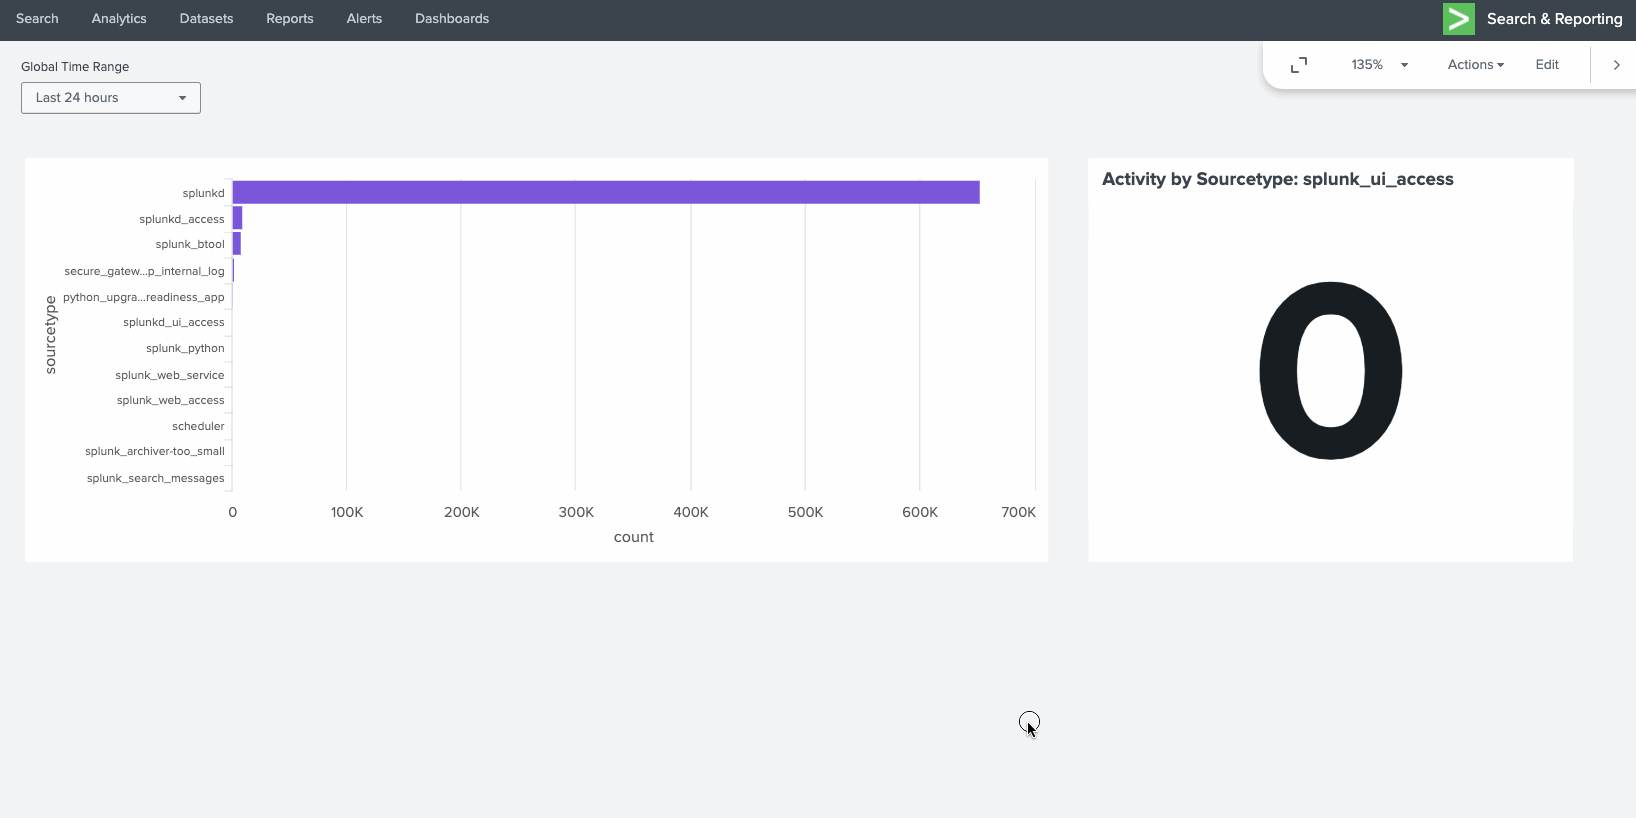Click the Activity by Sourcetype panel title
This screenshot has height=818, width=1636.
1277,179
